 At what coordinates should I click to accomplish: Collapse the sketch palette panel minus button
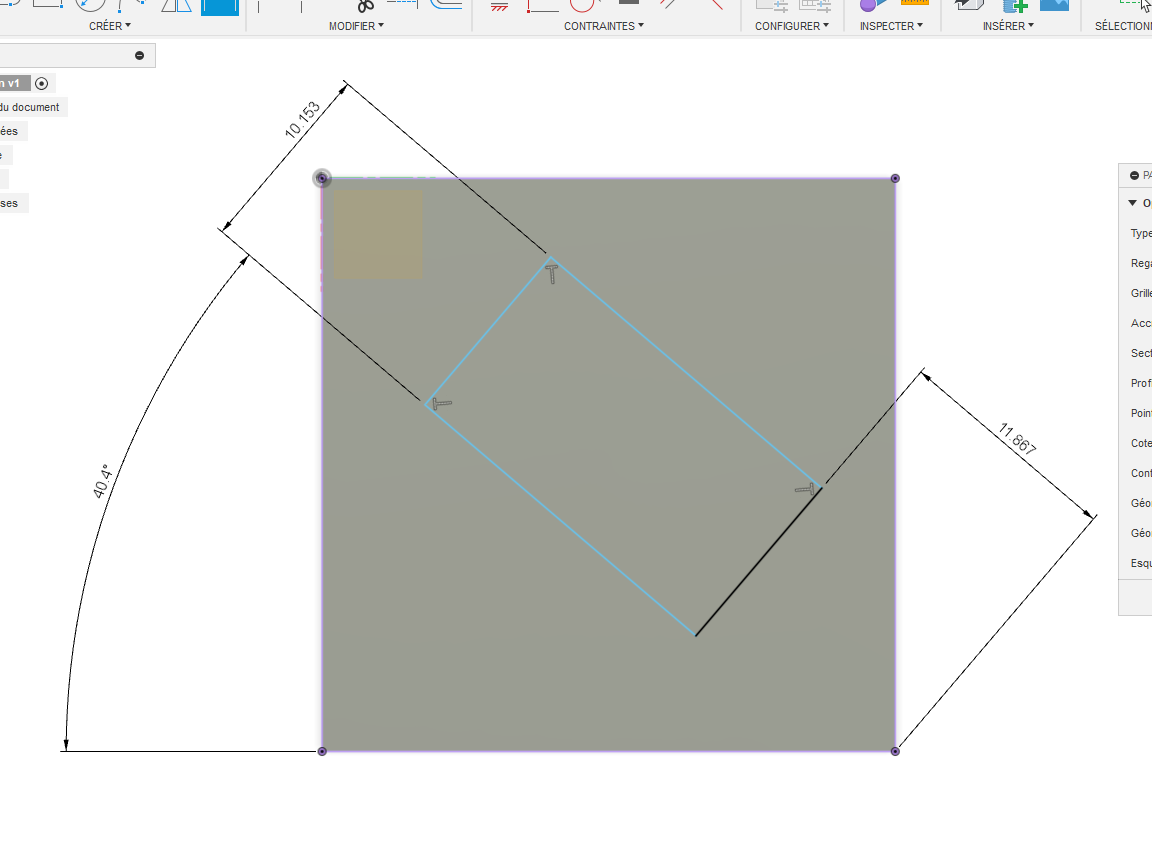pos(1134,176)
